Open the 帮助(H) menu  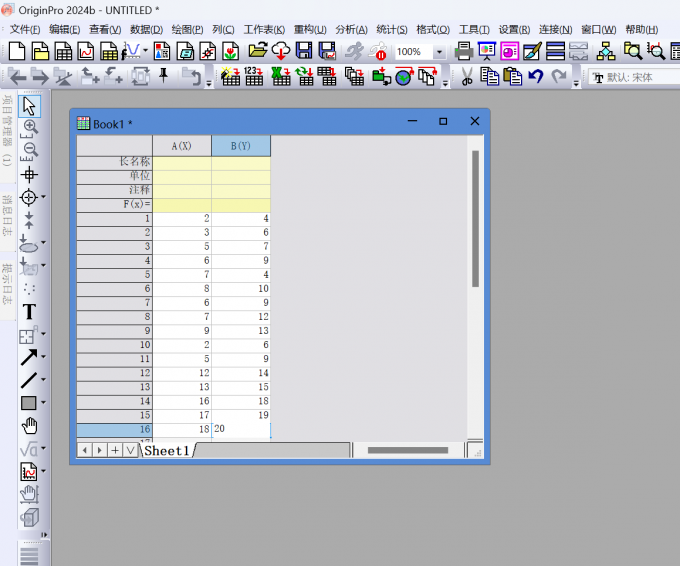pyautogui.click(x=642, y=29)
